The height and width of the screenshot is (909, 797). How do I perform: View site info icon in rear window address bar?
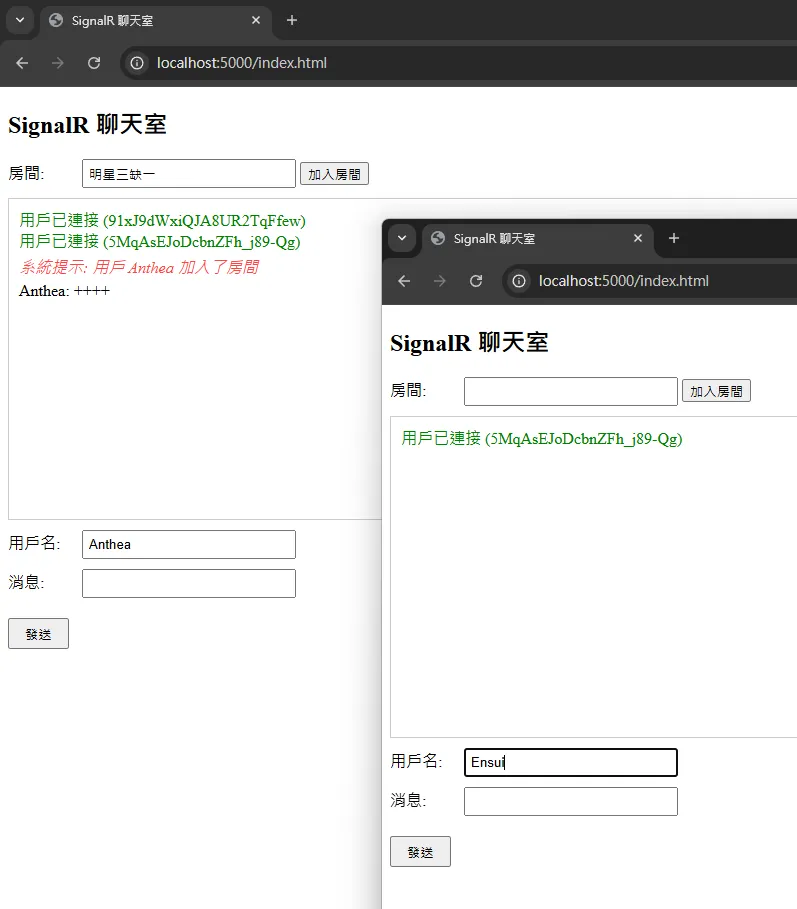pyautogui.click(x=137, y=63)
